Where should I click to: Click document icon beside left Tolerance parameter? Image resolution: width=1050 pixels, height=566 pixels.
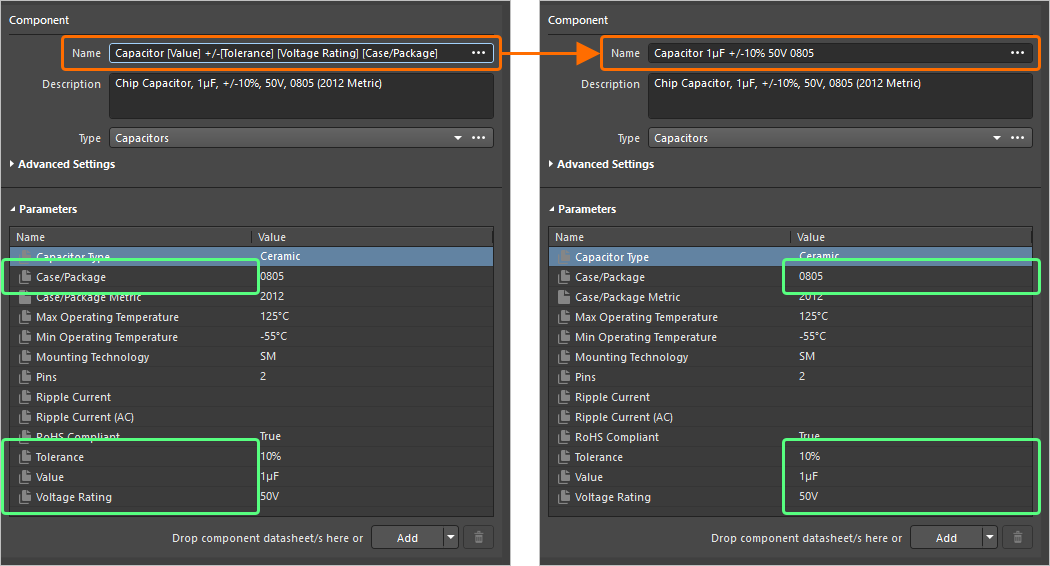coord(25,457)
